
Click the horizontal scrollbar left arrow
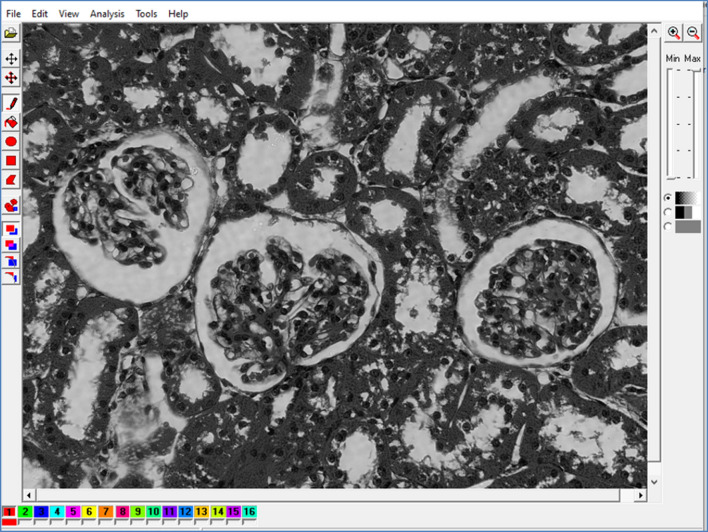point(29,495)
